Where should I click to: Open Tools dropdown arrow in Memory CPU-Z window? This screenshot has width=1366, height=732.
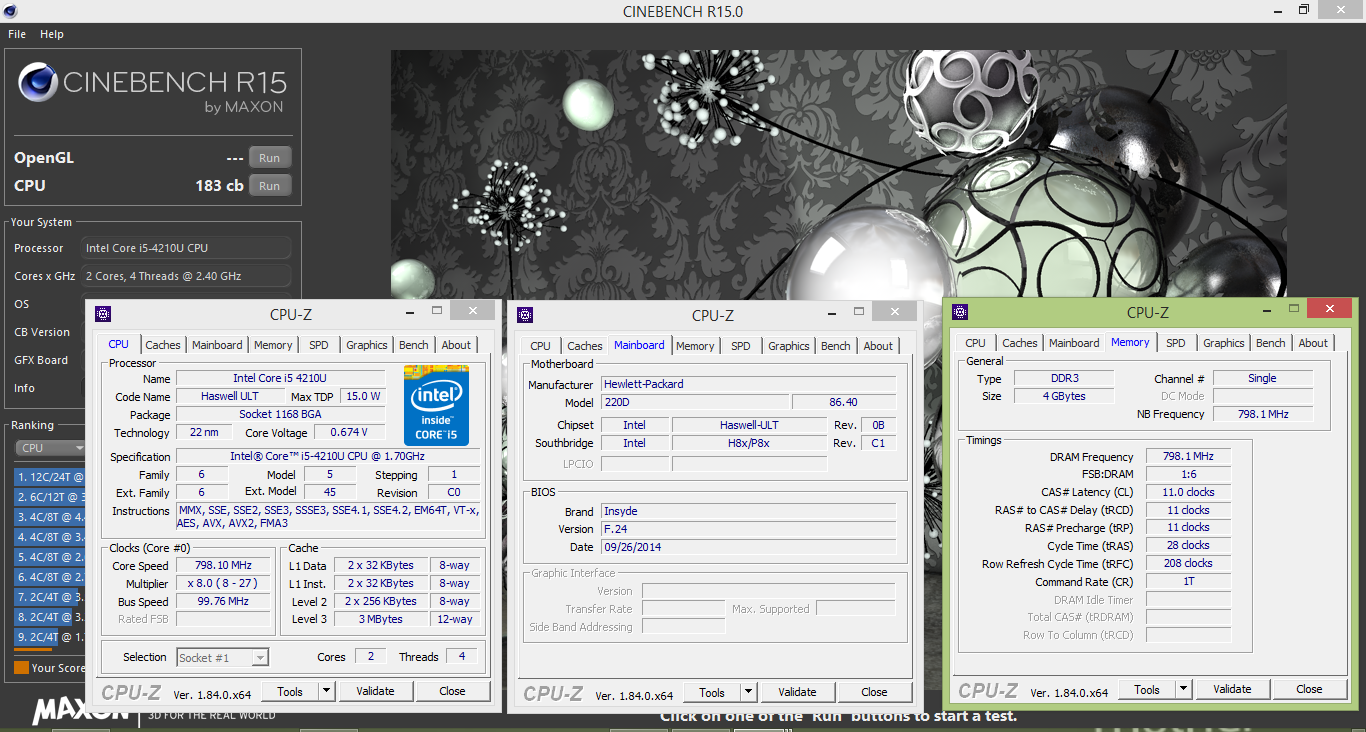coord(1184,689)
